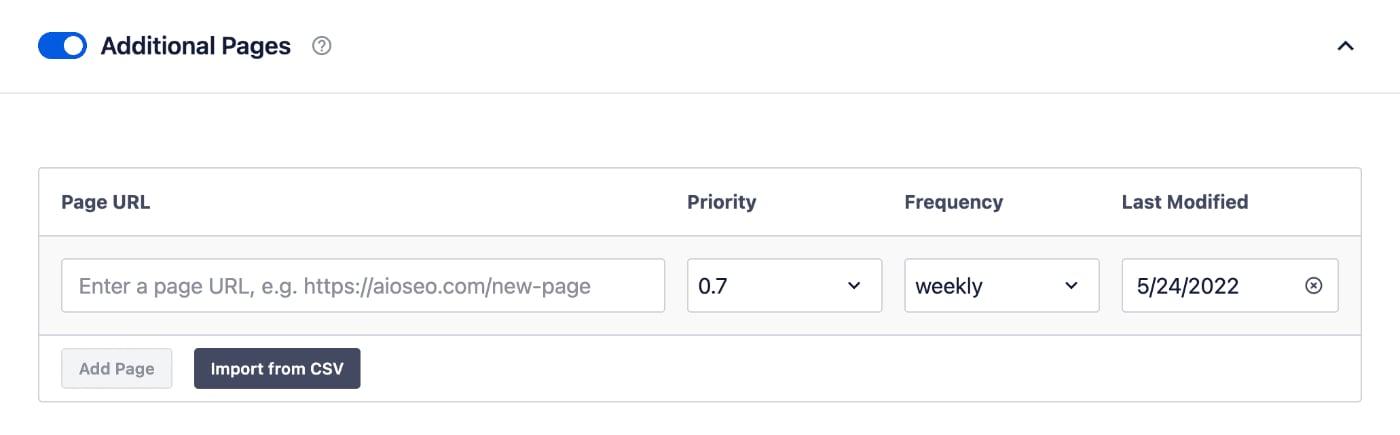Click the Page URL column header

click(x=106, y=202)
